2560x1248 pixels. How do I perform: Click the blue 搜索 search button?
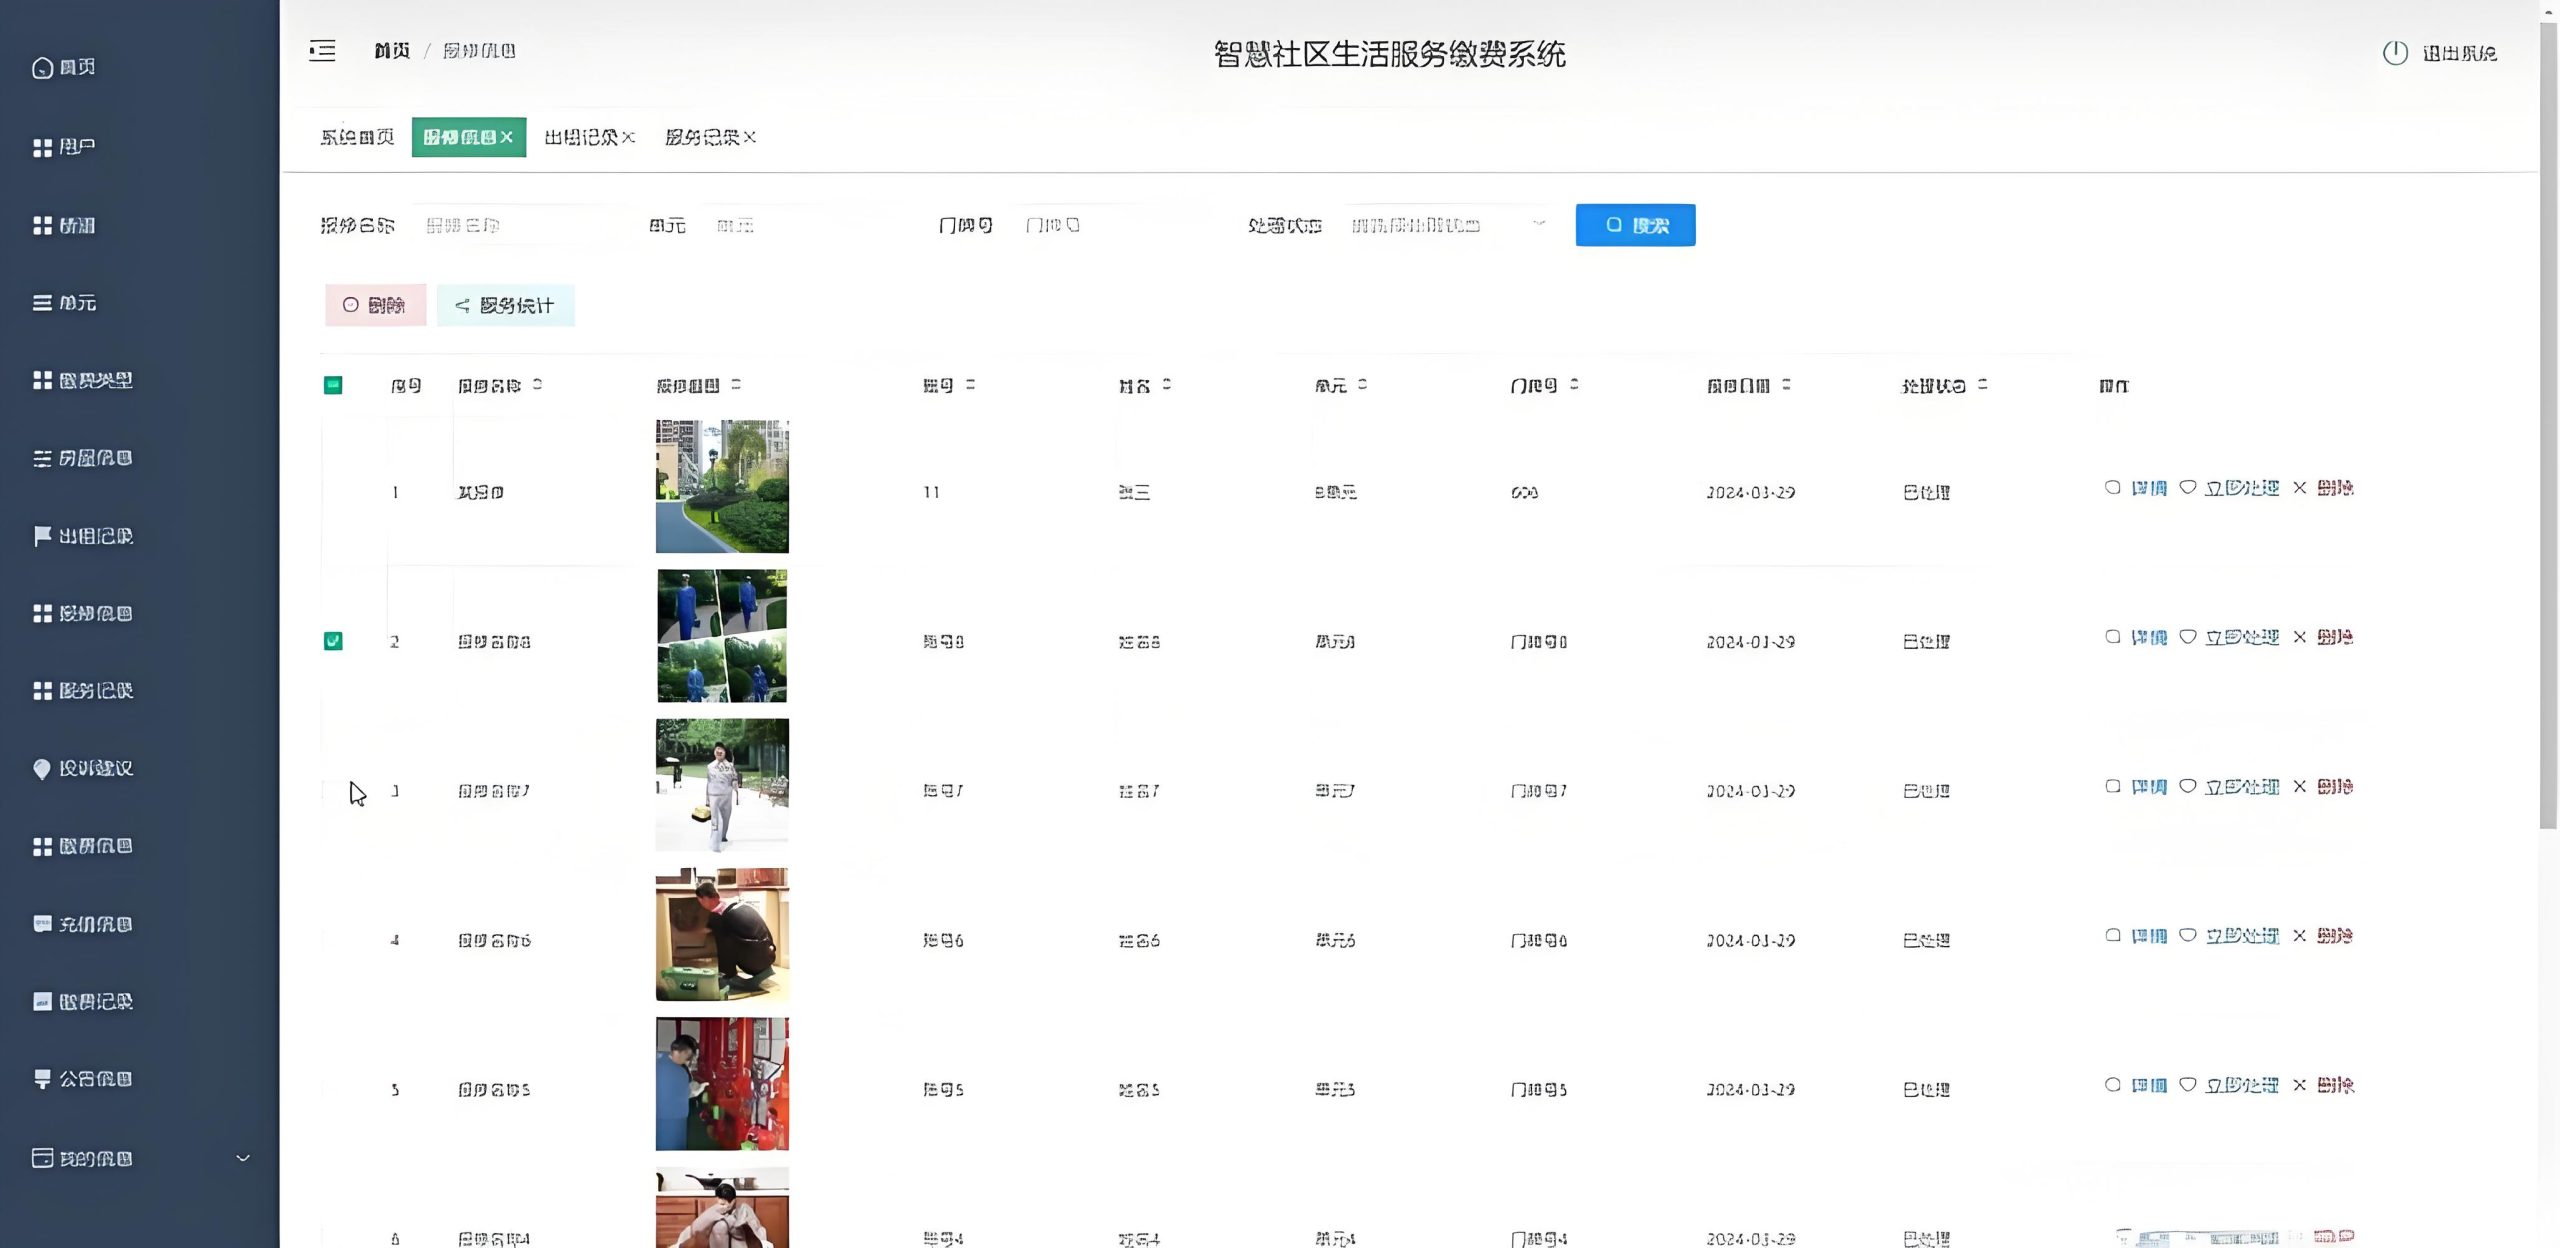coord(1635,225)
